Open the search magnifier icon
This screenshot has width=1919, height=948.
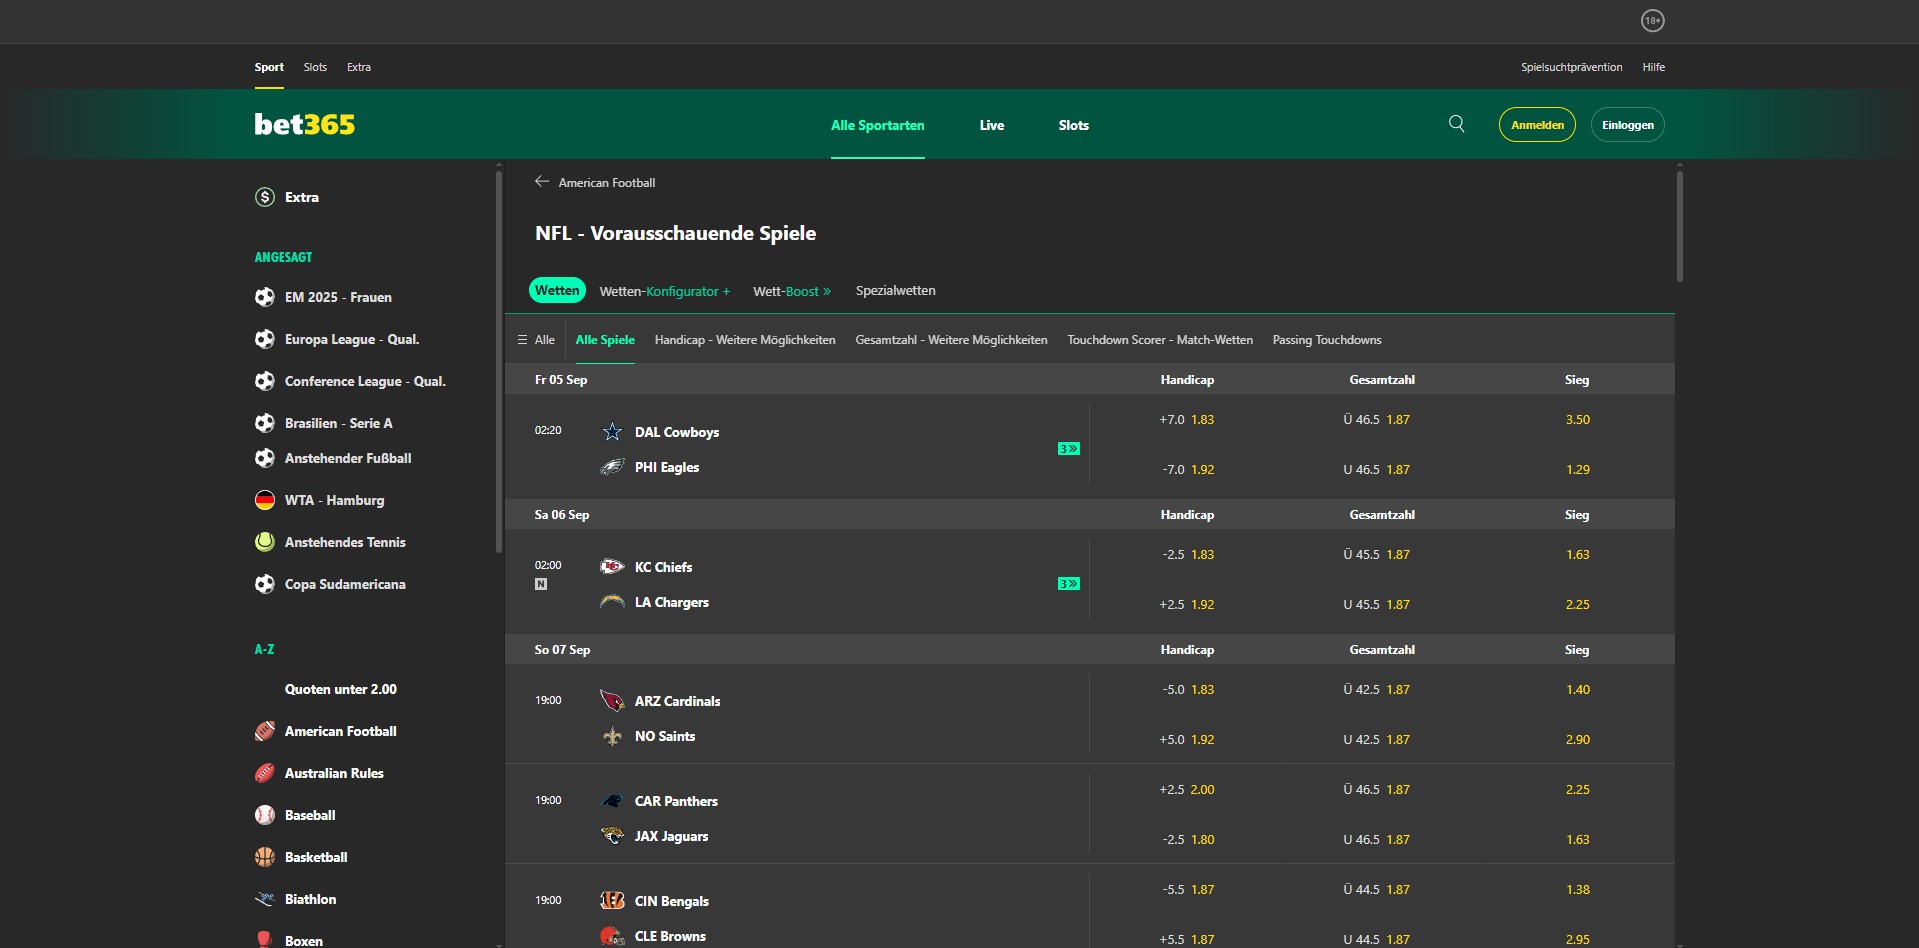1456,124
